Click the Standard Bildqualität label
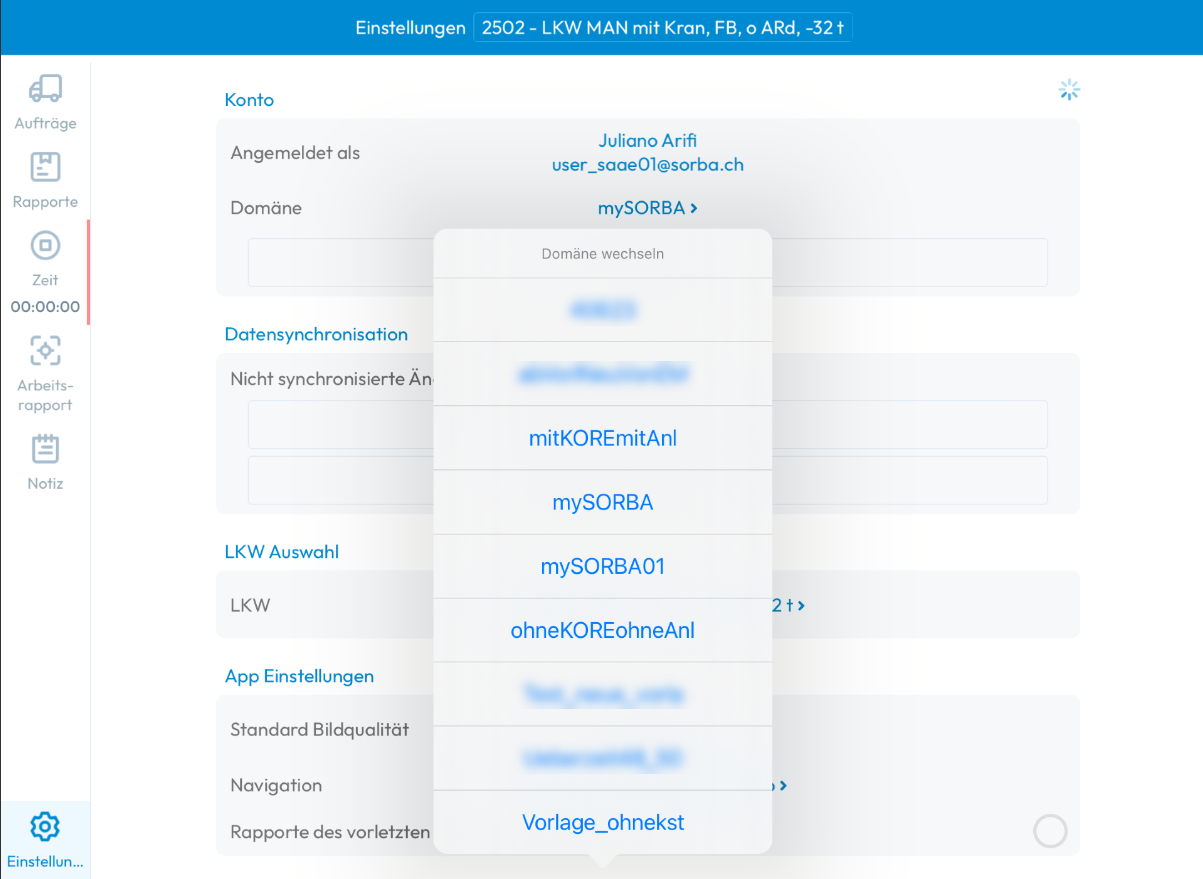 [x=320, y=730]
